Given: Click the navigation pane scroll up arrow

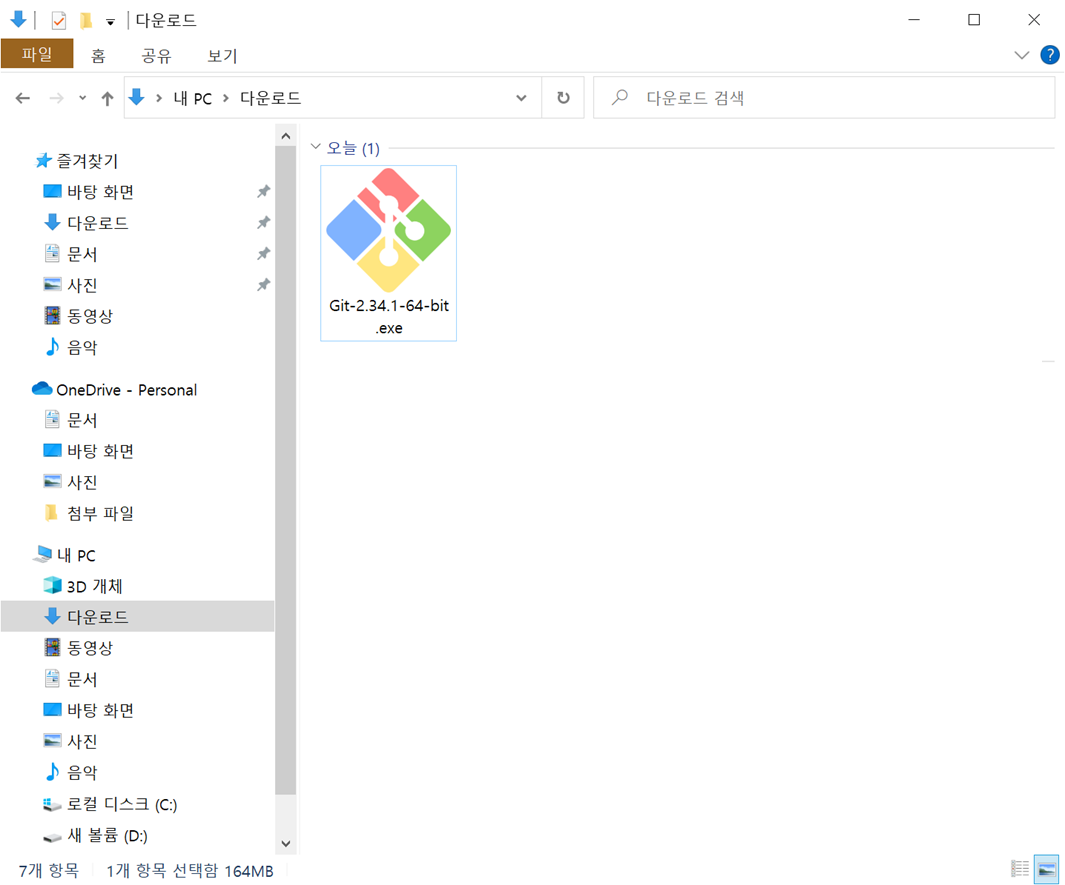Looking at the screenshot, I should pyautogui.click(x=286, y=137).
